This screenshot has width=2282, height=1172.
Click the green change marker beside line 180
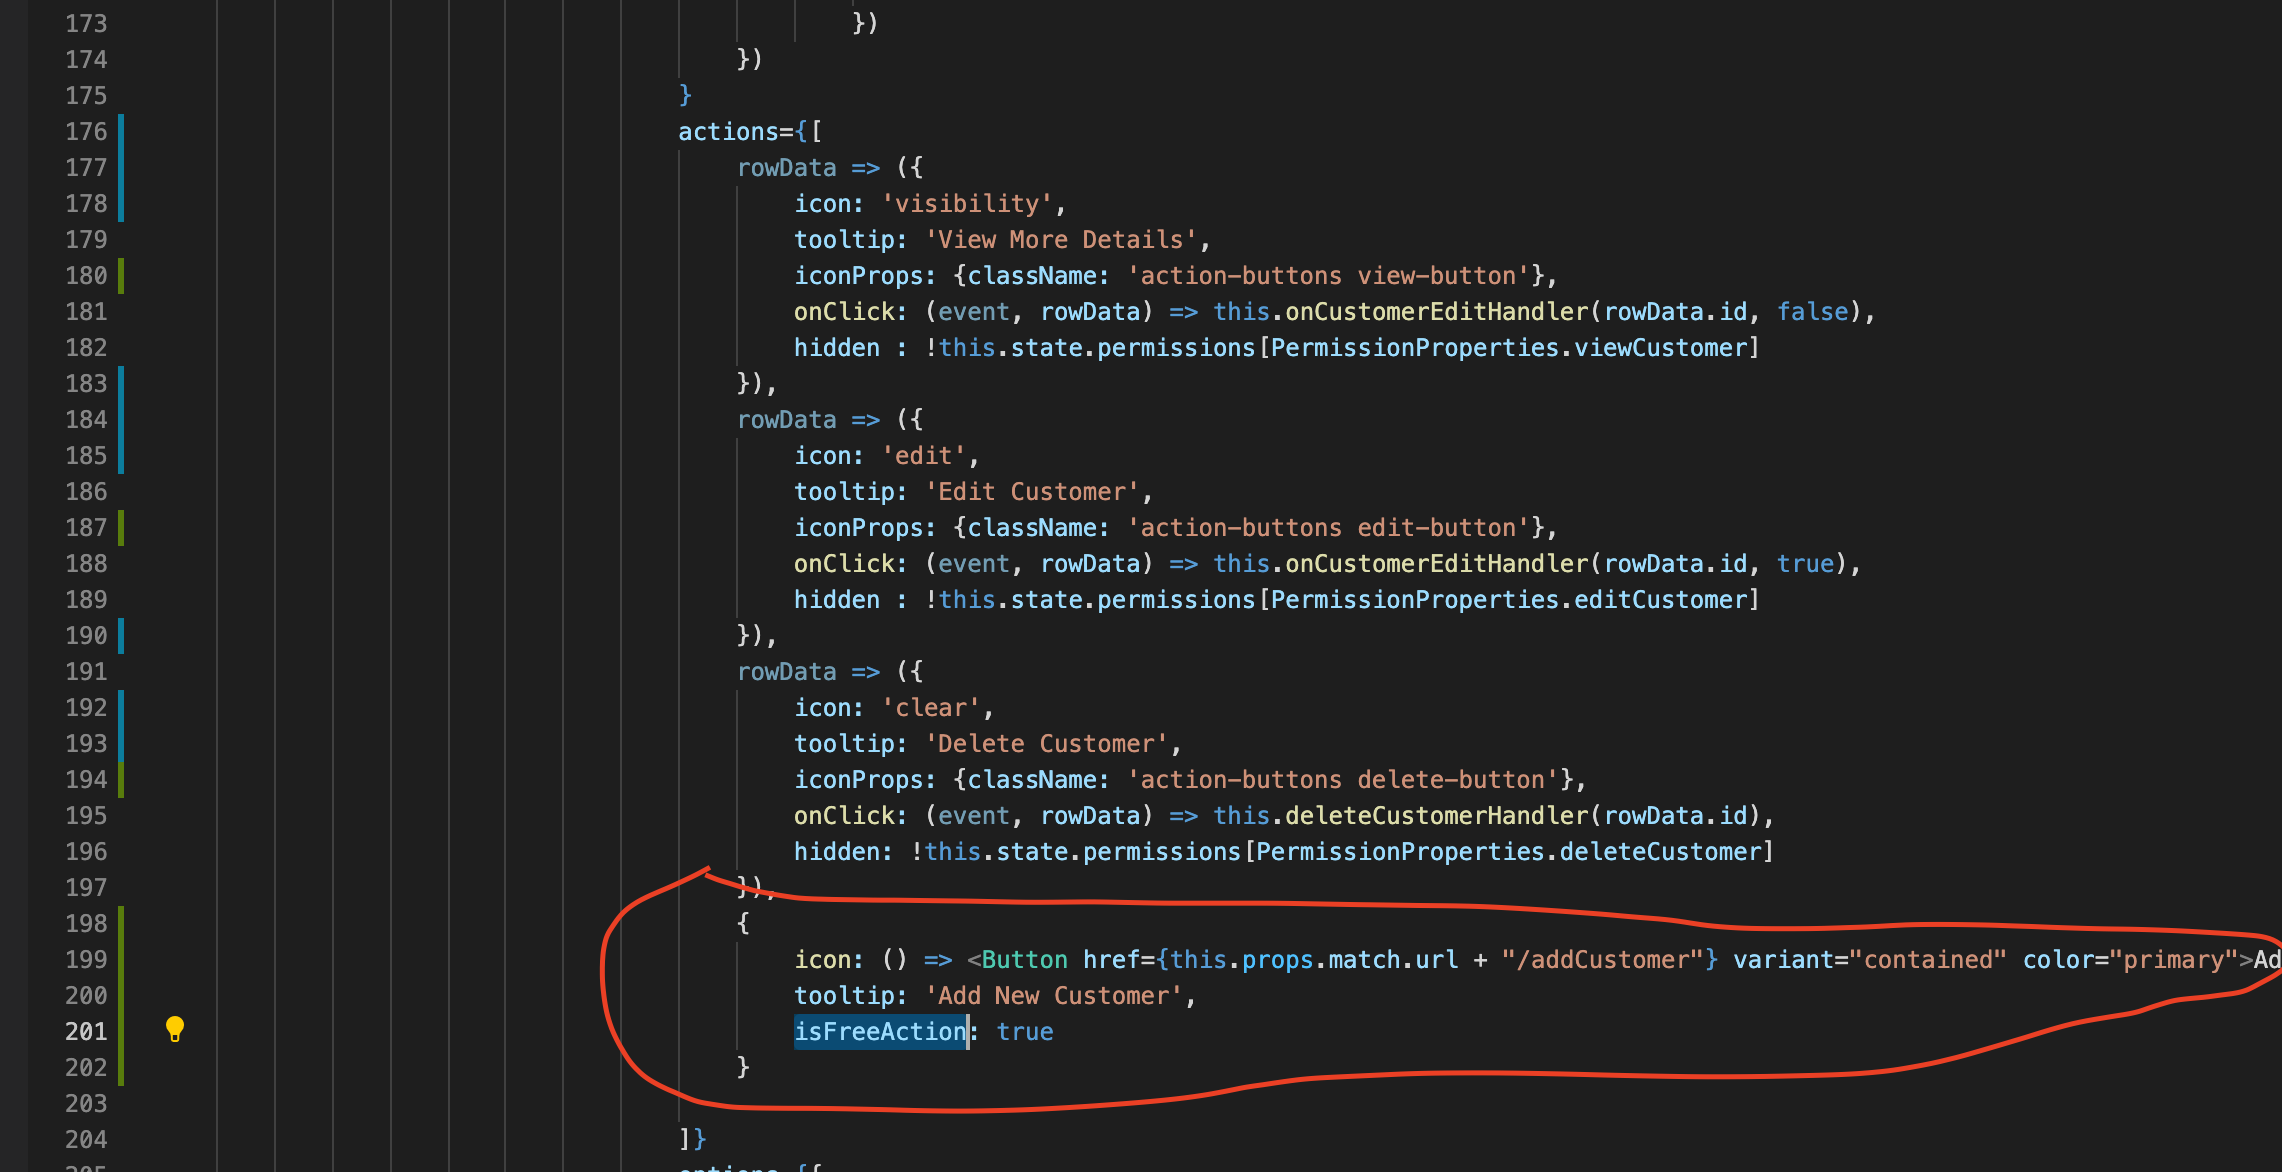(x=121, y=276)
